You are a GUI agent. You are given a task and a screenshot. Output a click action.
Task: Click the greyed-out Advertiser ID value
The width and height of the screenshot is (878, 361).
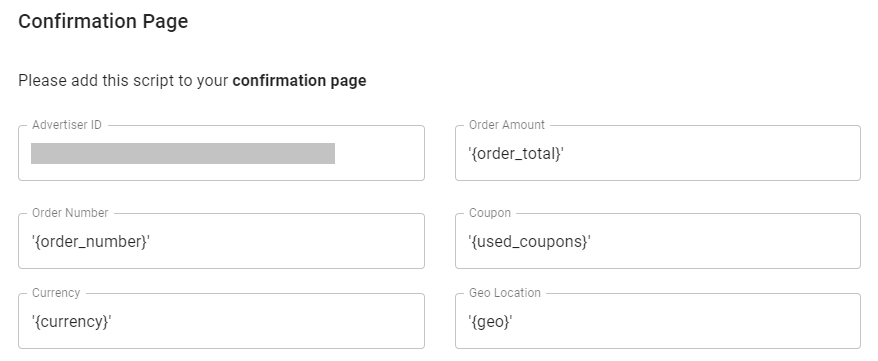183,153
